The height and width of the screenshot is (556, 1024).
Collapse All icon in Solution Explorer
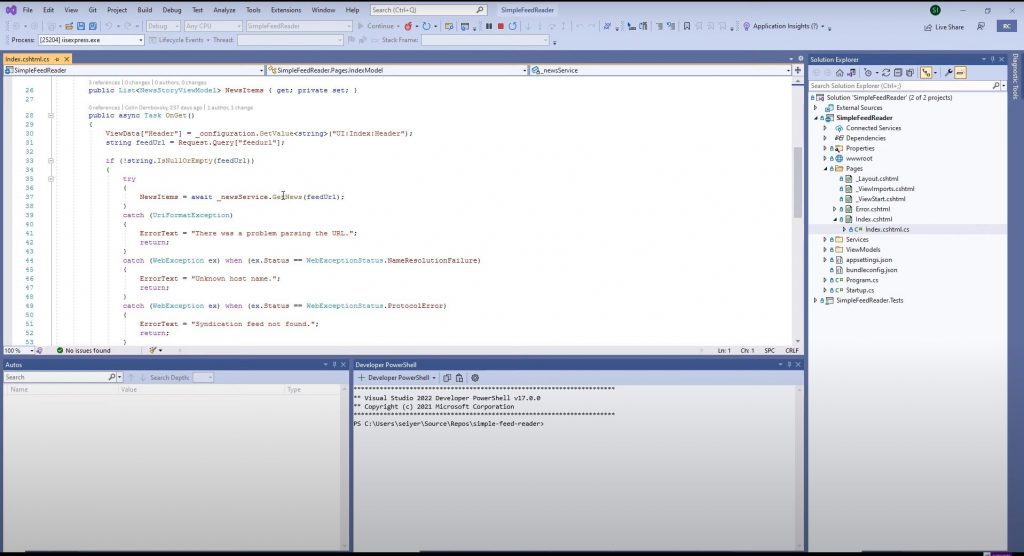click(x=898, y=73)
